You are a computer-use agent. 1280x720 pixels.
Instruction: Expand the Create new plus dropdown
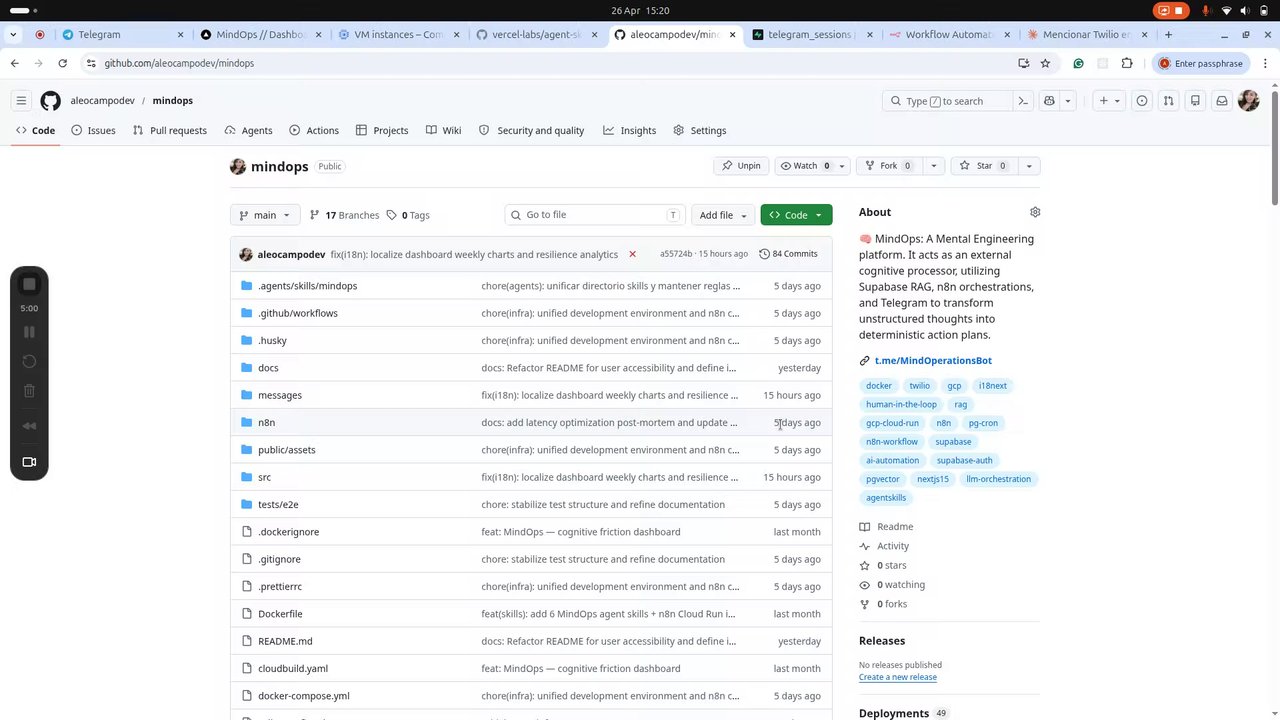coord(1109,101)
